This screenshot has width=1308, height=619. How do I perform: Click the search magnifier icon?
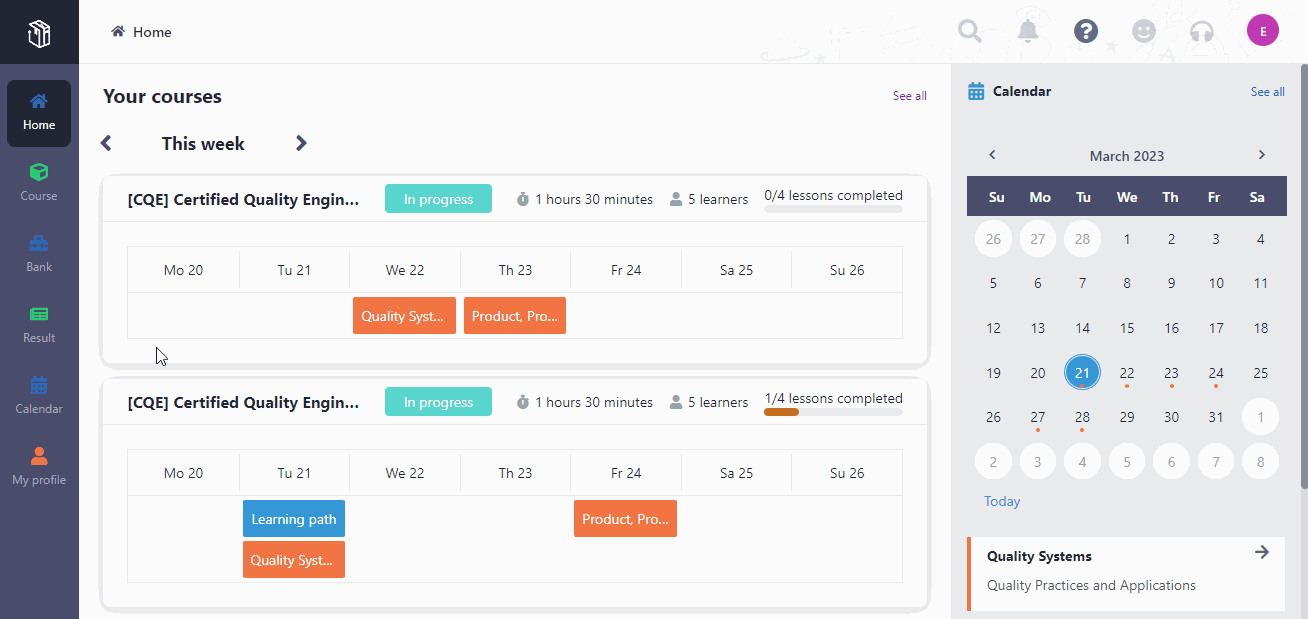968,31
